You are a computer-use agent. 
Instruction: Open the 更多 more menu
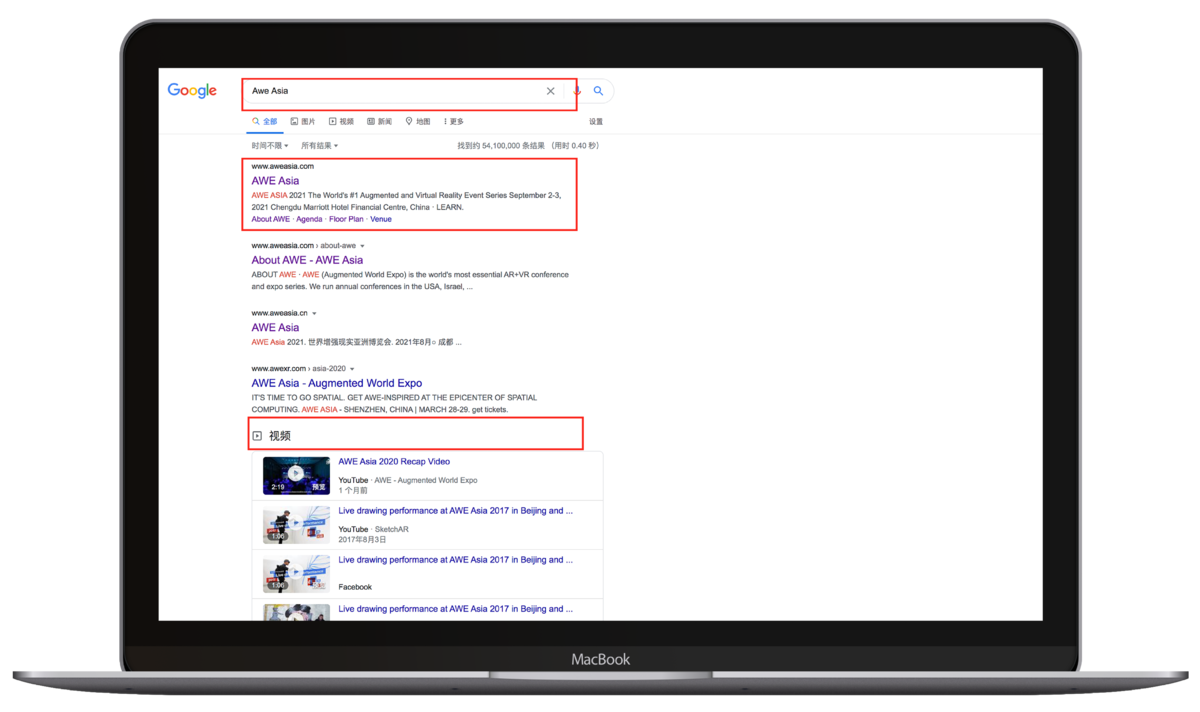453,122
